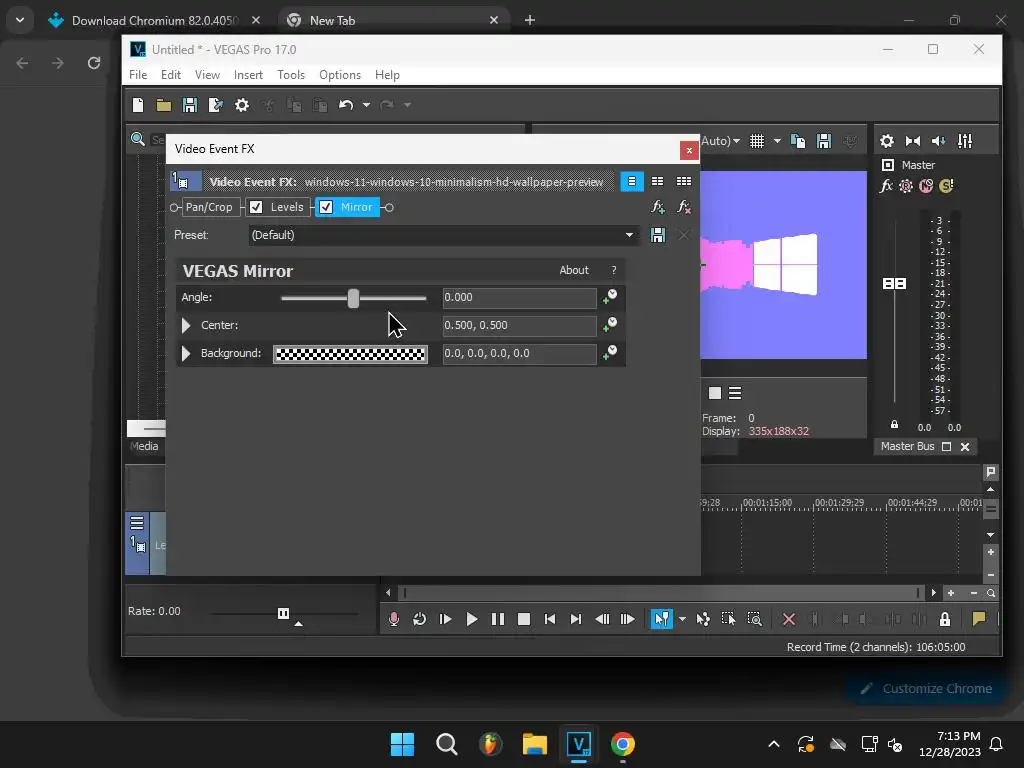Toggle the Normal Edit tool
The width and height of the screenshot is (1024, 768).
coord(662,618)
